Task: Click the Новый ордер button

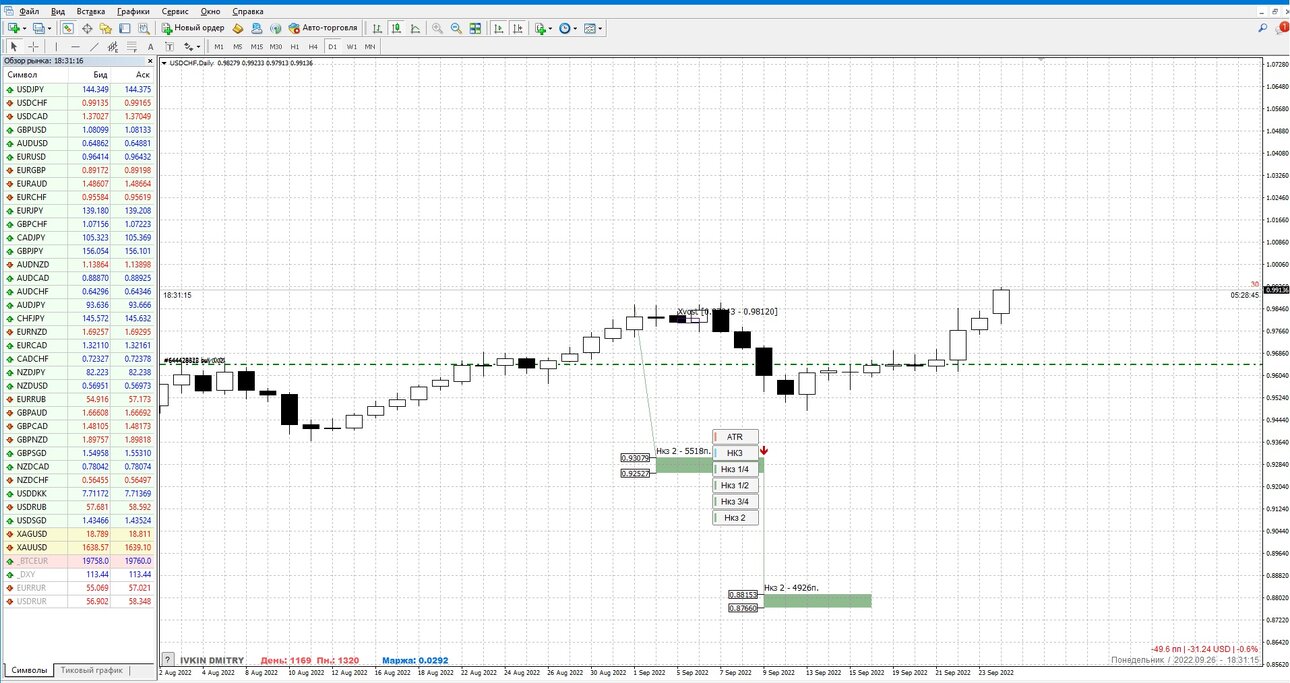Action: click(194, 28)
